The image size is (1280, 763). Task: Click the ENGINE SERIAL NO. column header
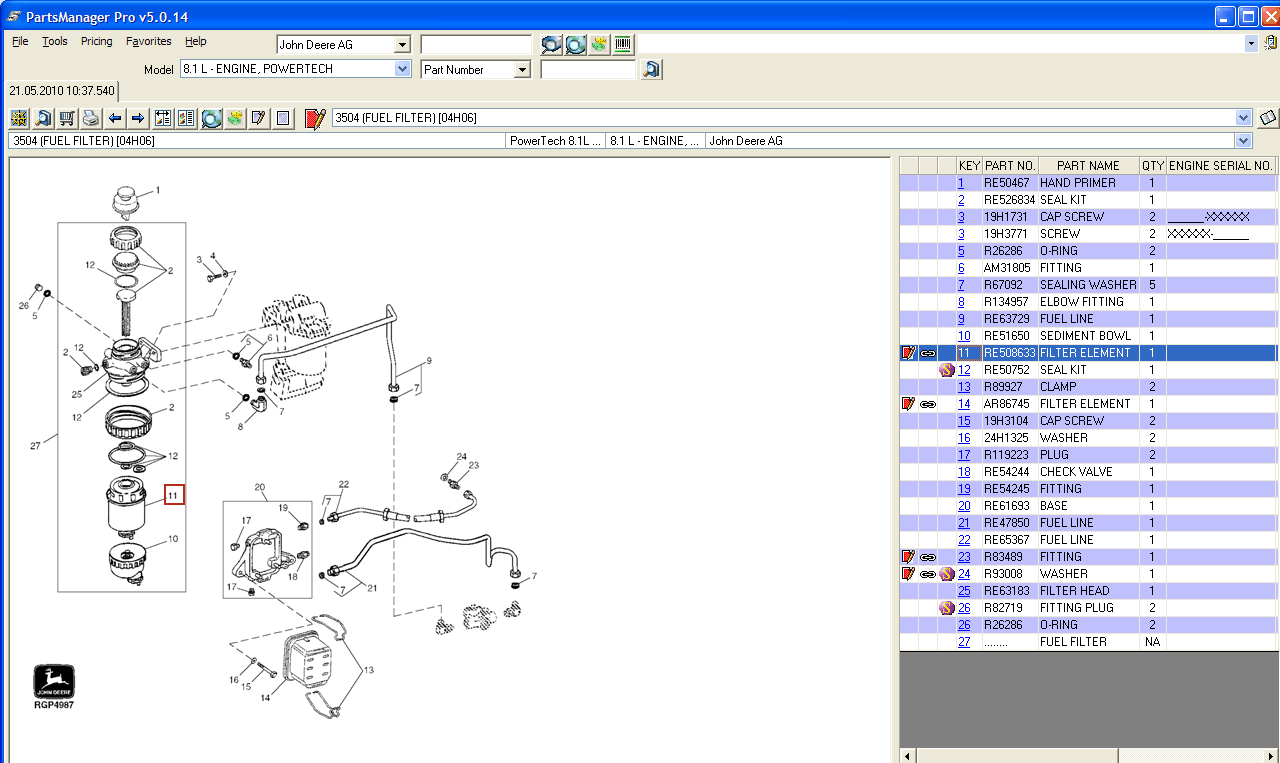[1221, 166]
